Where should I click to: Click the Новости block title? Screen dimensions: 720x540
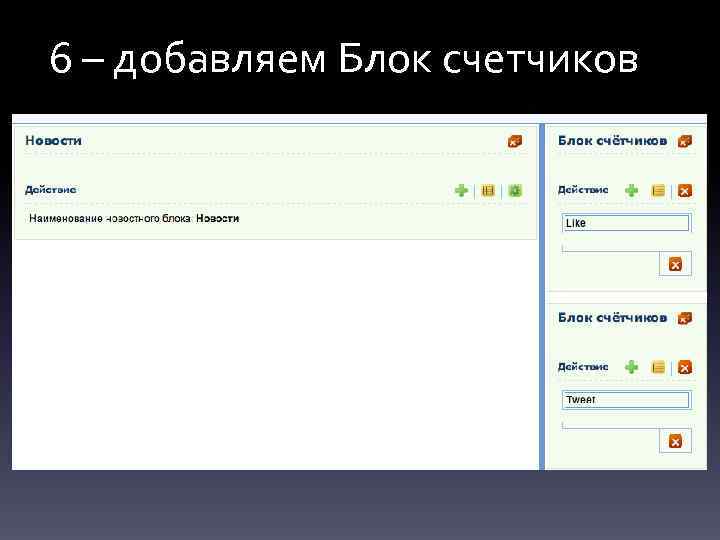[53, 141]
